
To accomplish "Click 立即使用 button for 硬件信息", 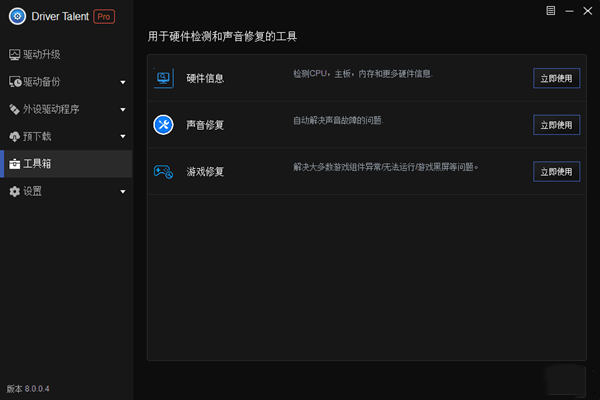I will pos(556,78).
